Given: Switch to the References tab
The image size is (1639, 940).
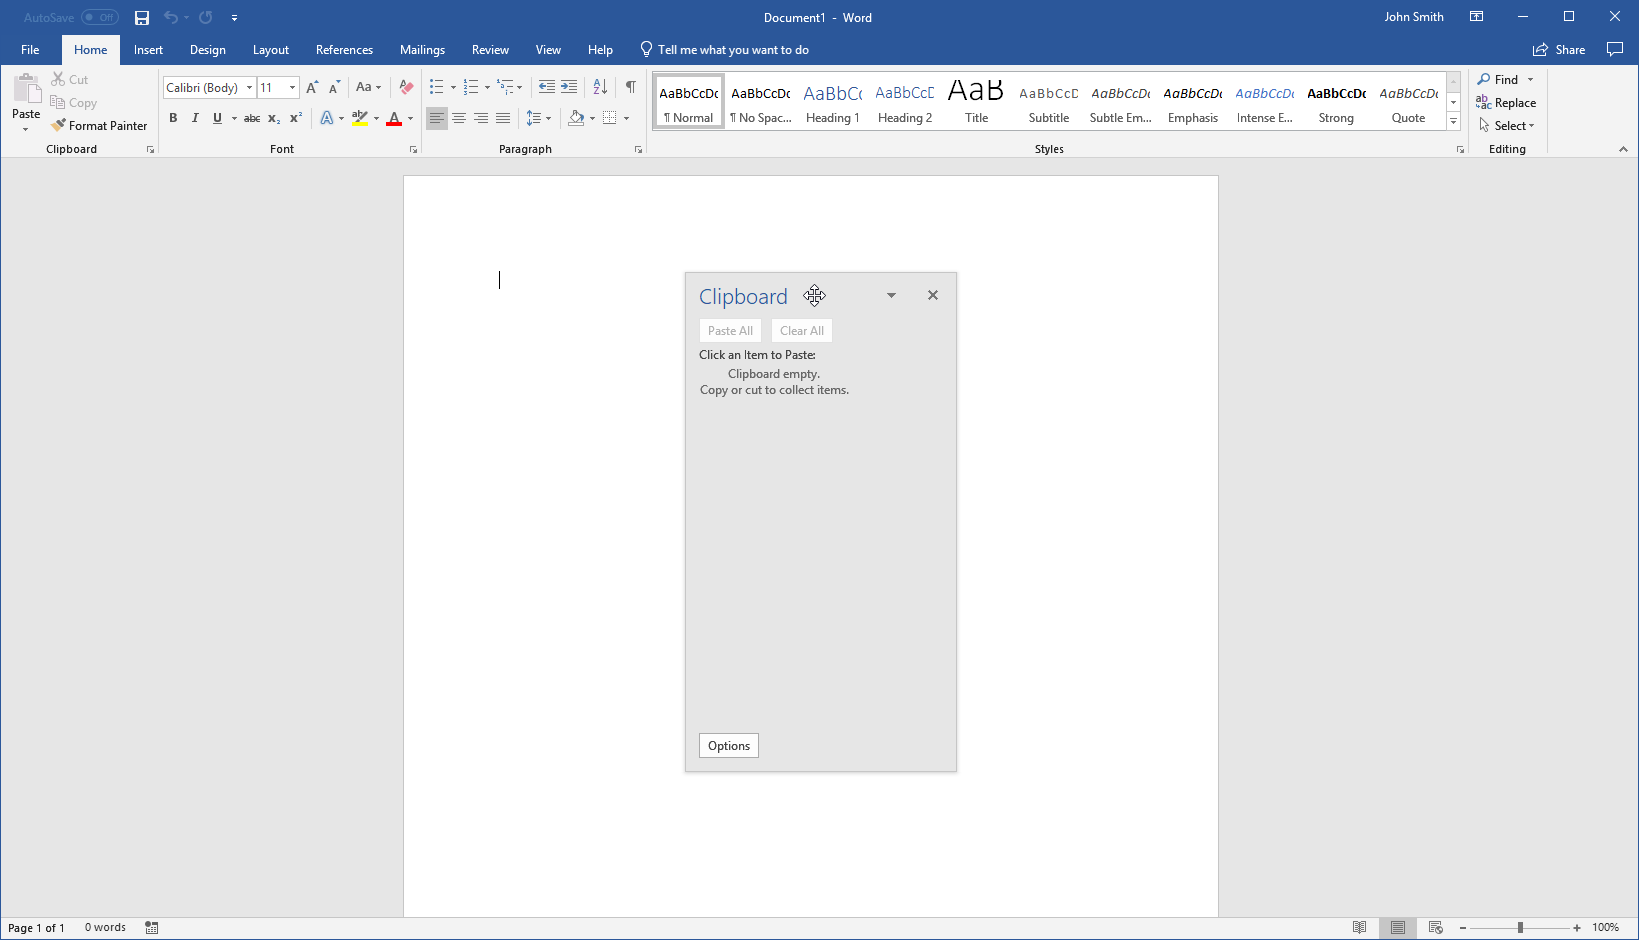Looking at the screenshot, I should pos(344,50).
